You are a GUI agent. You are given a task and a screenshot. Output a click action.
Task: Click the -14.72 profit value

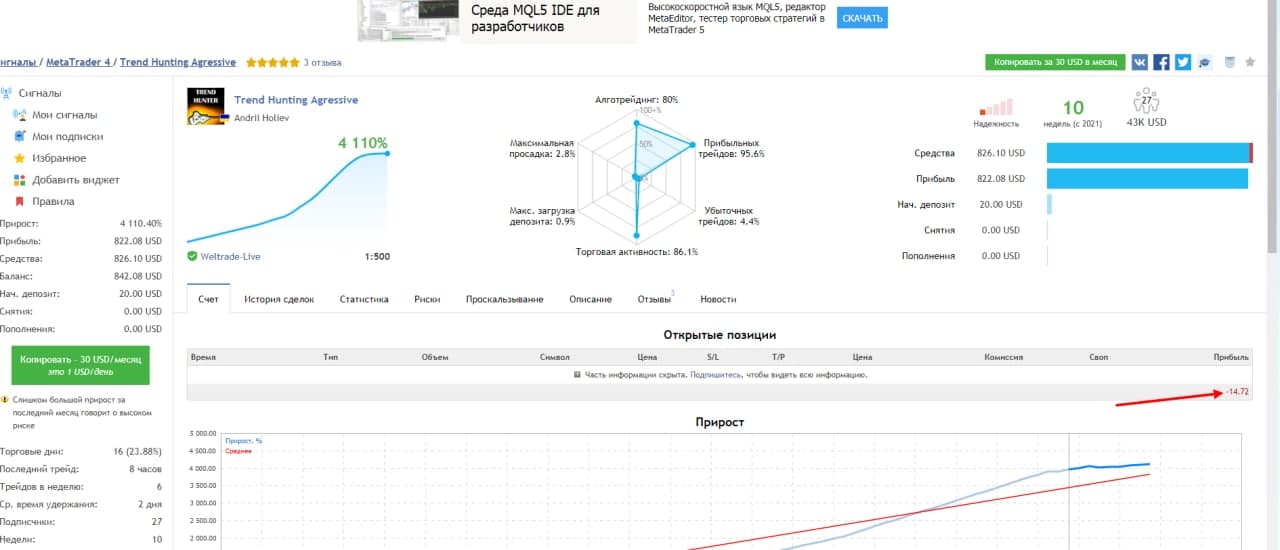1237,391
